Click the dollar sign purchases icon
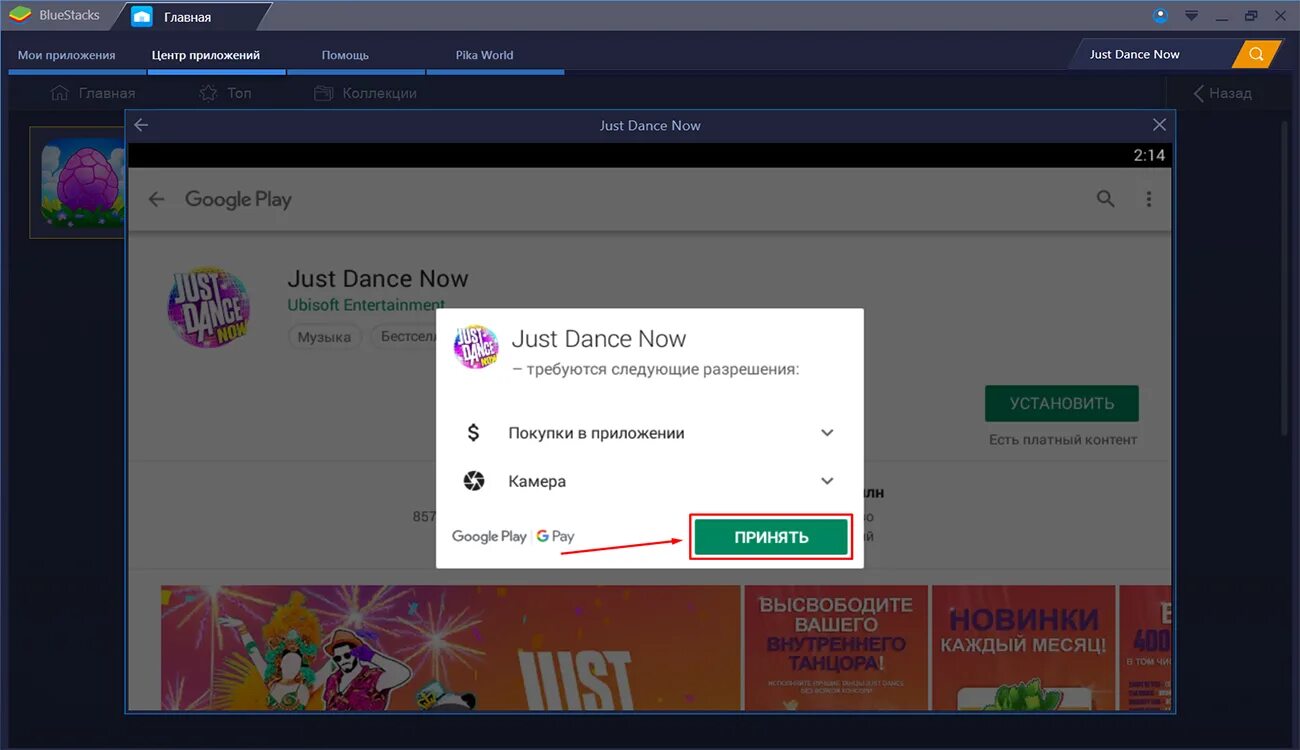Viewport: 1300px width, 750px height. click(474, 433)
